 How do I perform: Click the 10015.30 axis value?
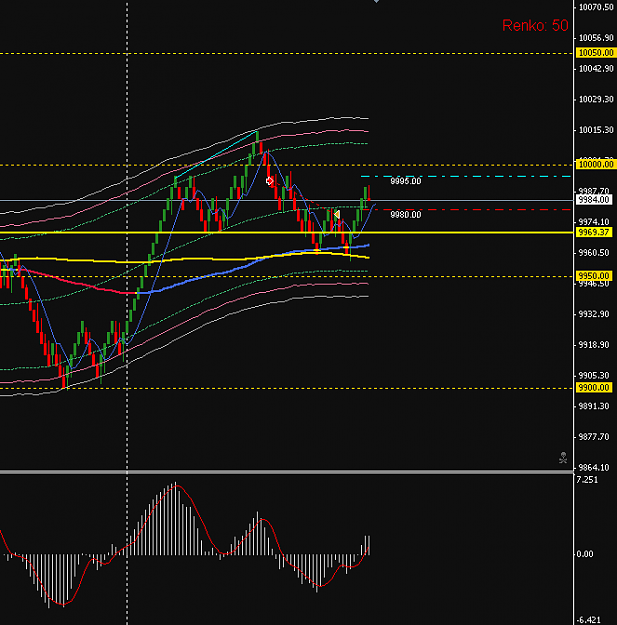(x=596, y=130)
